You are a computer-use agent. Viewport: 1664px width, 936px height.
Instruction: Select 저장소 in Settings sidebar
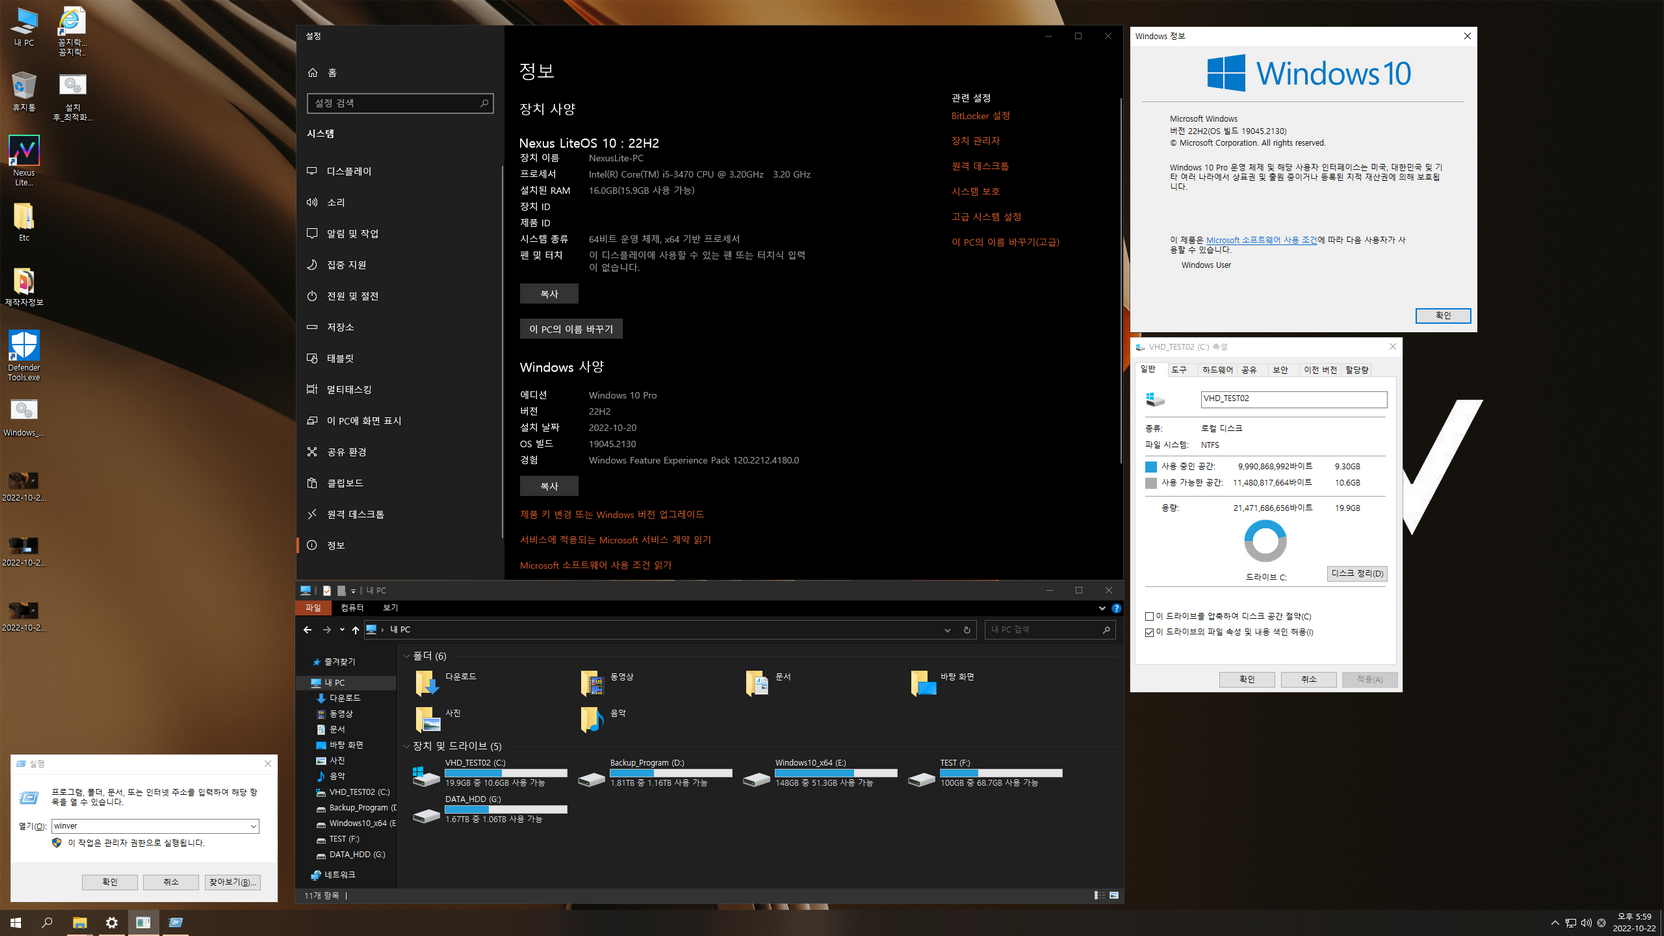click(x=400, y=327)
